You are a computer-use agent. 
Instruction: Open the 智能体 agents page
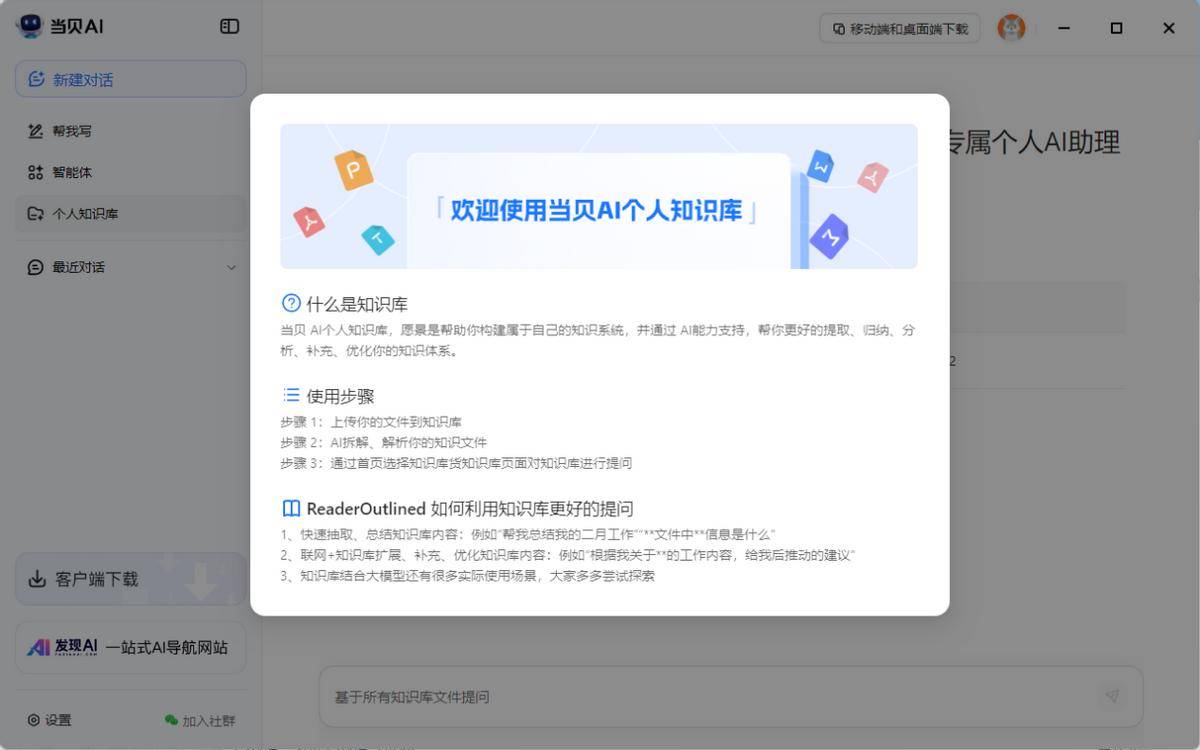click(x=72, y=172)
